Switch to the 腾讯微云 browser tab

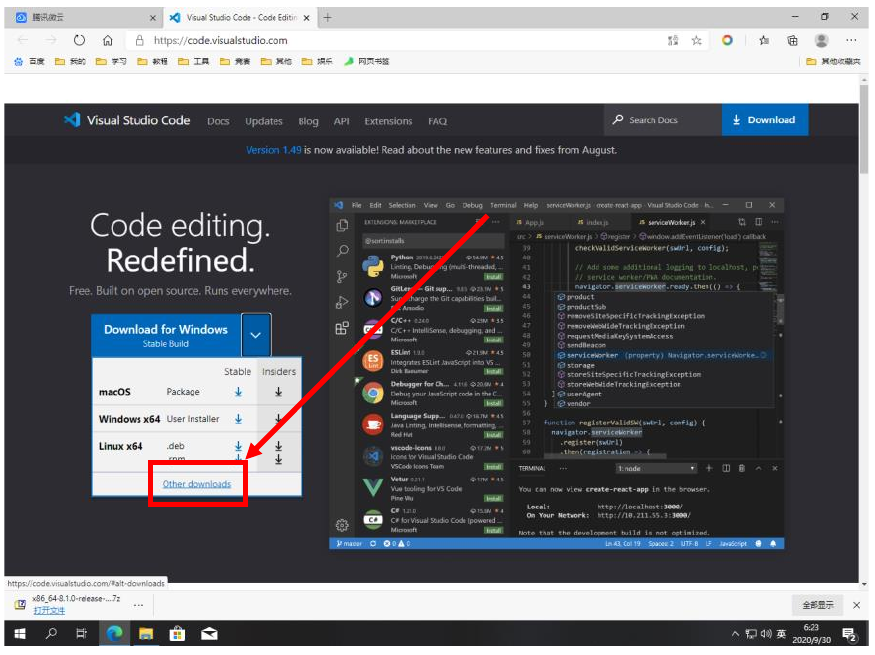click(x=80, y=18)
